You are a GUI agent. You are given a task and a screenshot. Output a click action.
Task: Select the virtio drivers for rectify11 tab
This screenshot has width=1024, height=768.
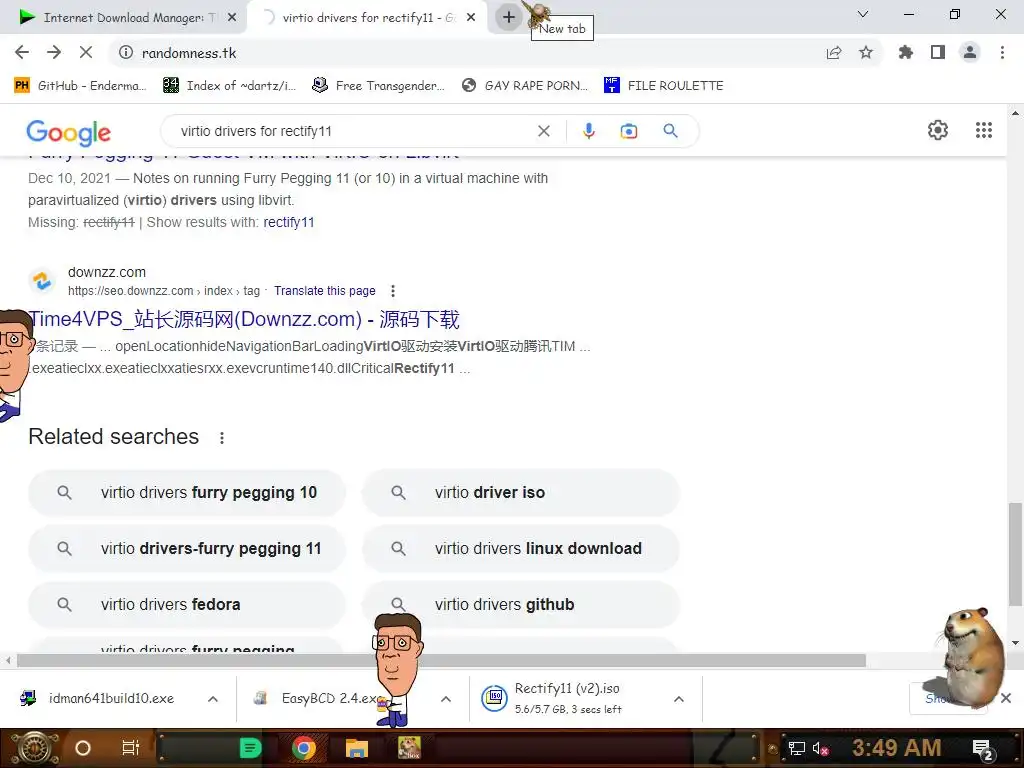pos(369,18)
